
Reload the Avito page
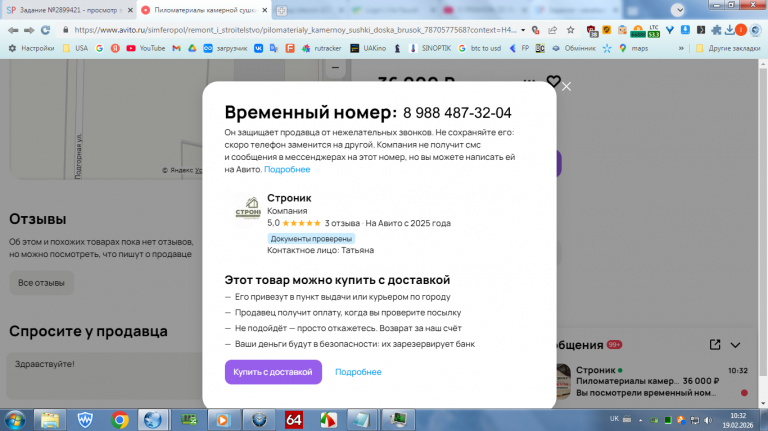pyautogui.click(x=46, y=30)
